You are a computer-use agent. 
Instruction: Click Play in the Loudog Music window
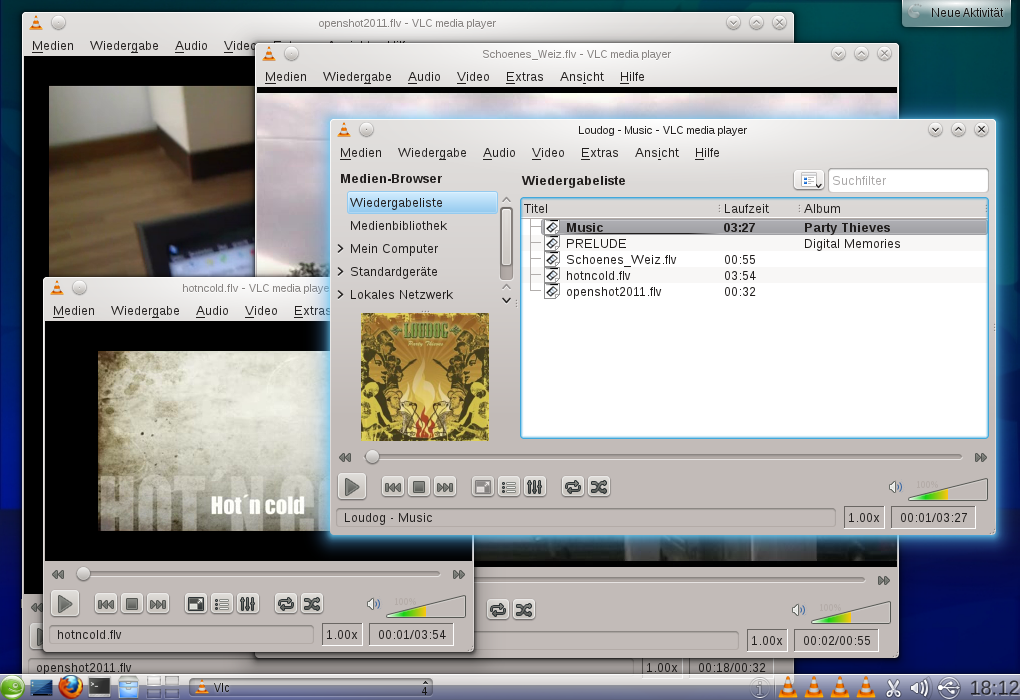[x=352, y=487]
